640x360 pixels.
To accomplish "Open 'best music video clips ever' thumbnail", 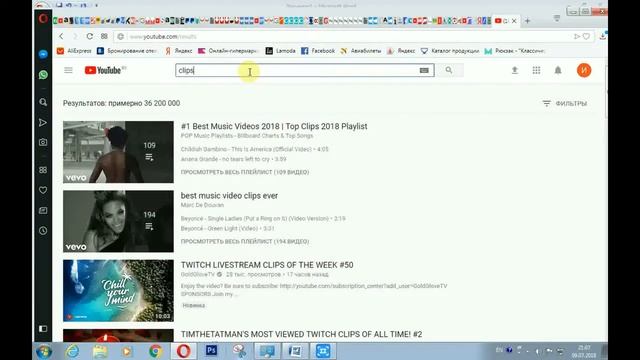I will 118,221.
